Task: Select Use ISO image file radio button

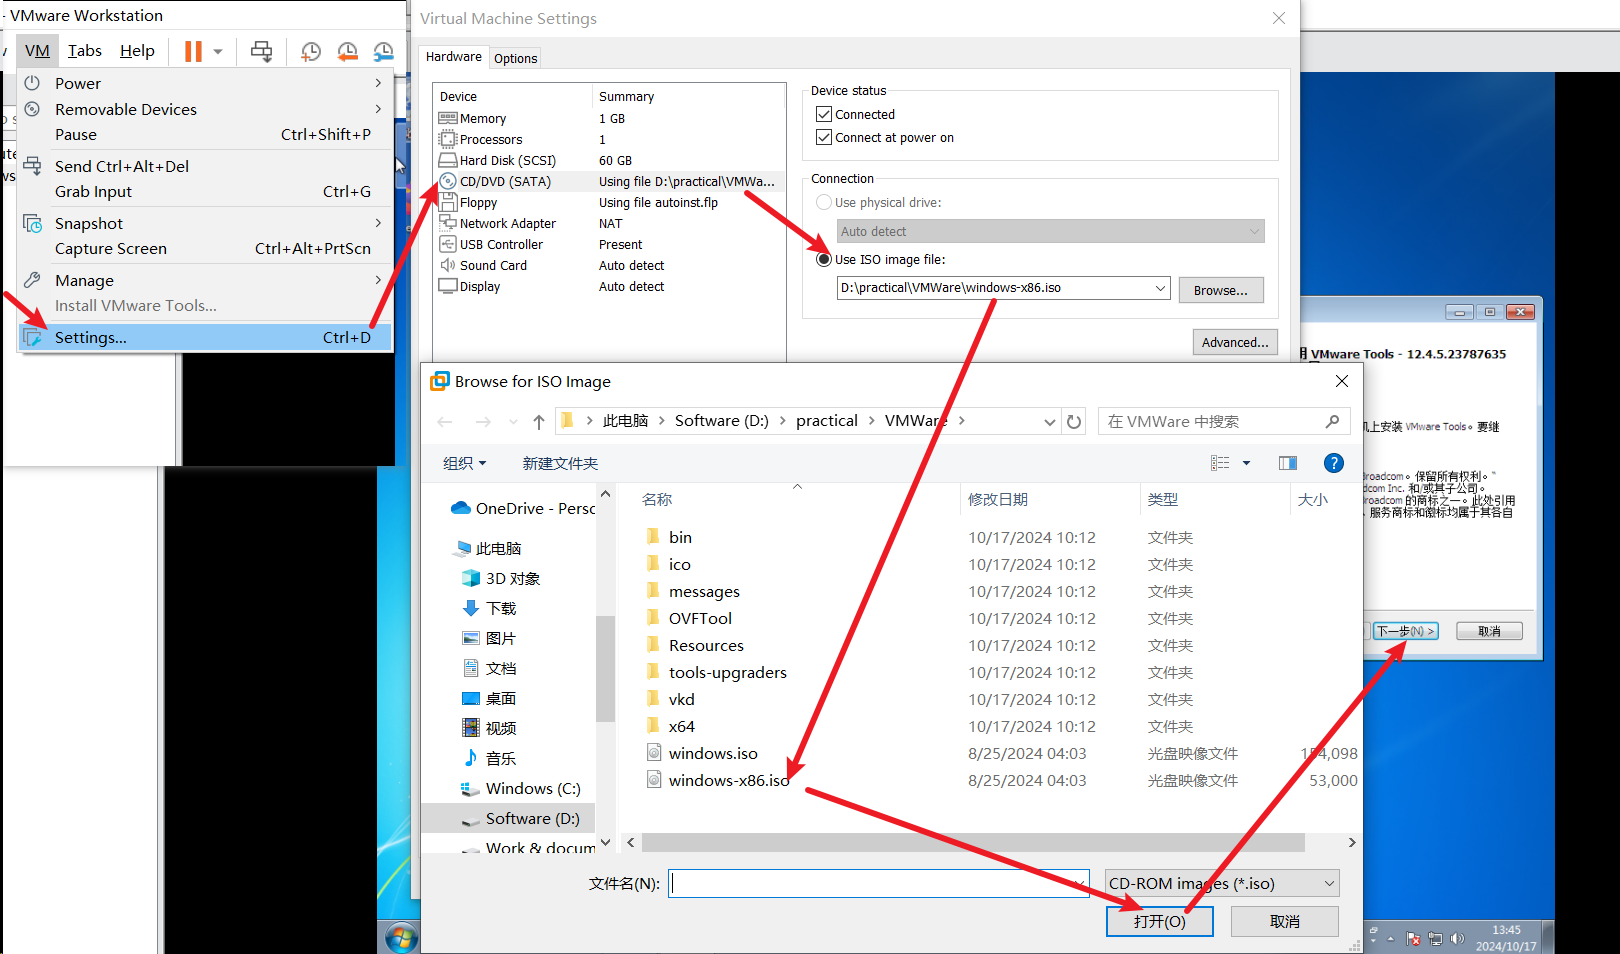Action: (x=824, y=260)
